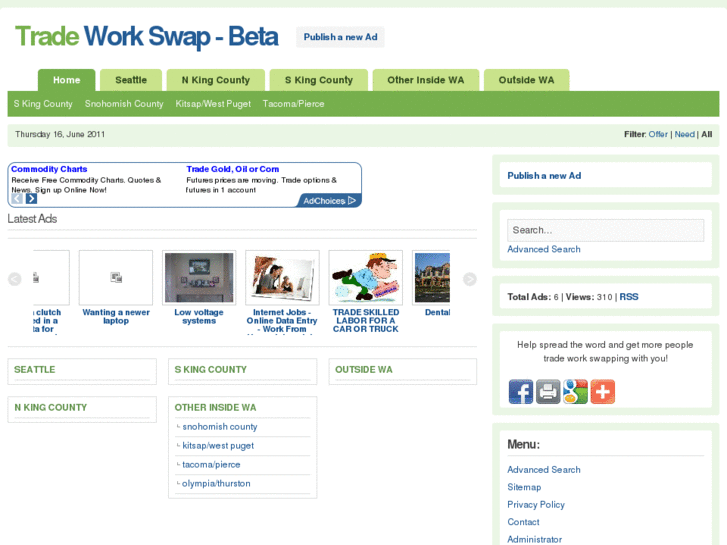Image resolution: width=727 pixels, height=545 pixels.
Task: Open Contact in Menu list
Action: (523, 522)
